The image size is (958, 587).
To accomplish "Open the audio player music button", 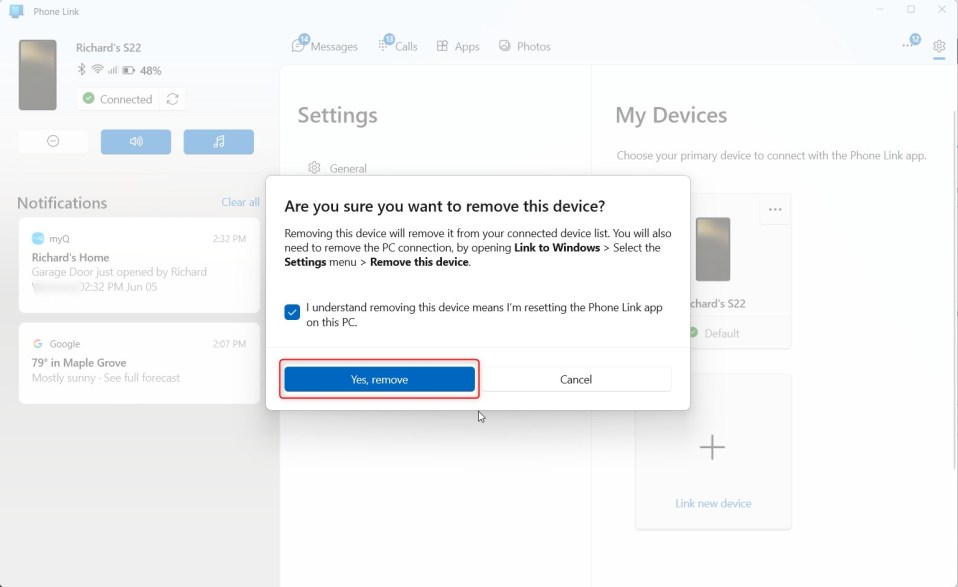I will (x=219, y=141).
